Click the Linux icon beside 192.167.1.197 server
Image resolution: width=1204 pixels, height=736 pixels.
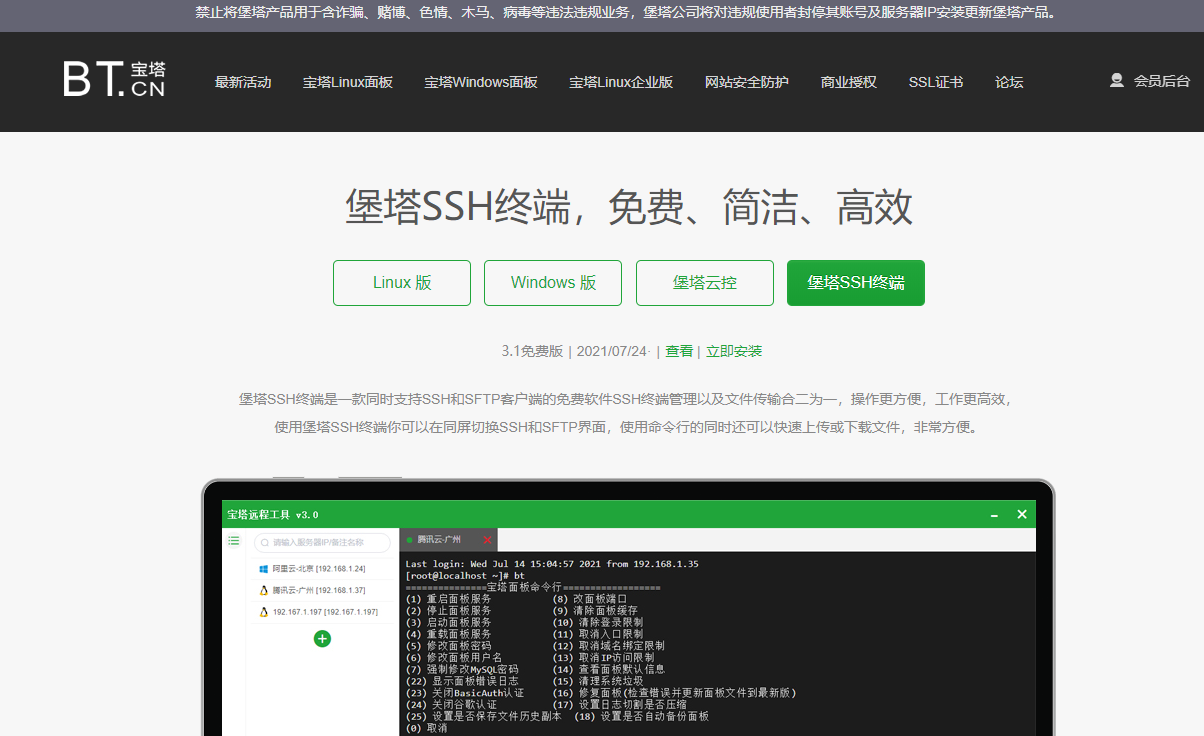coord(263,613)
